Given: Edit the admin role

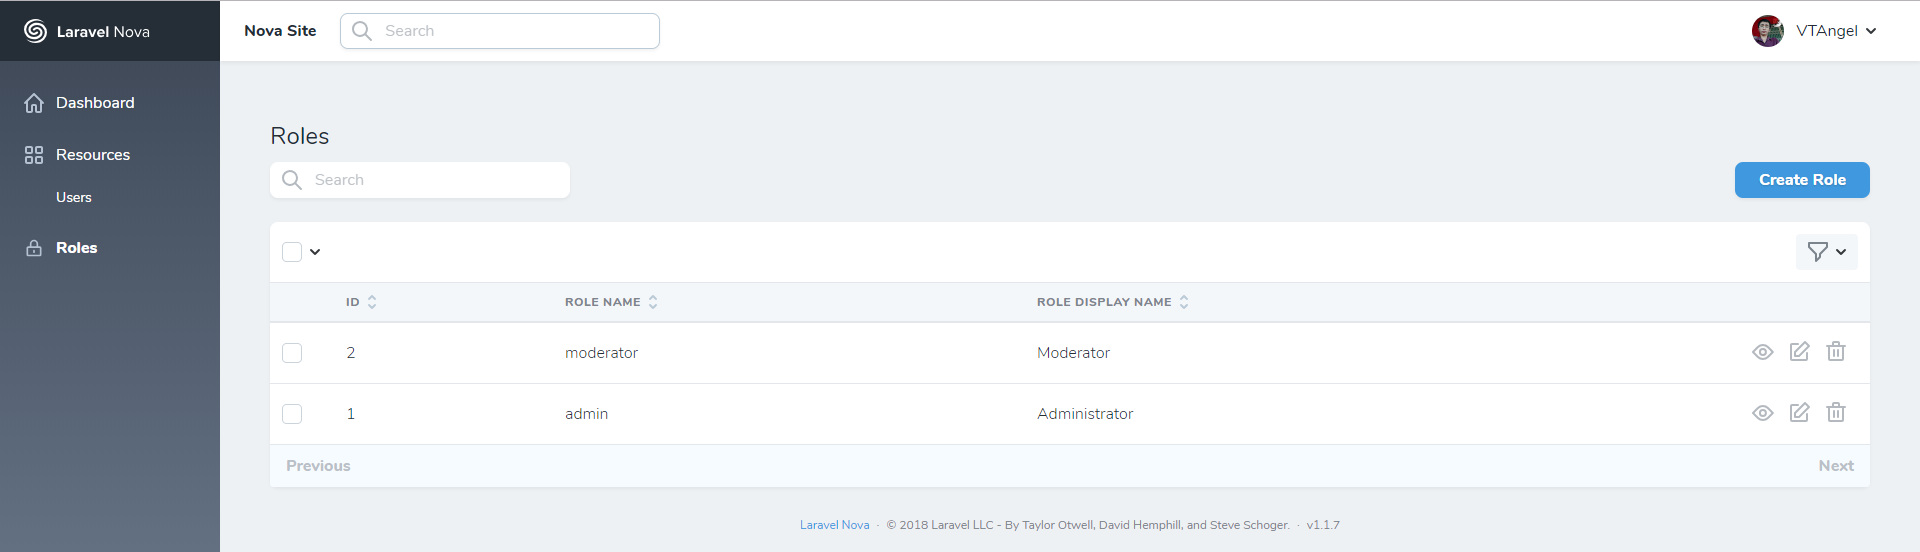Looking at the screenshot, I should click(1799, 413).
